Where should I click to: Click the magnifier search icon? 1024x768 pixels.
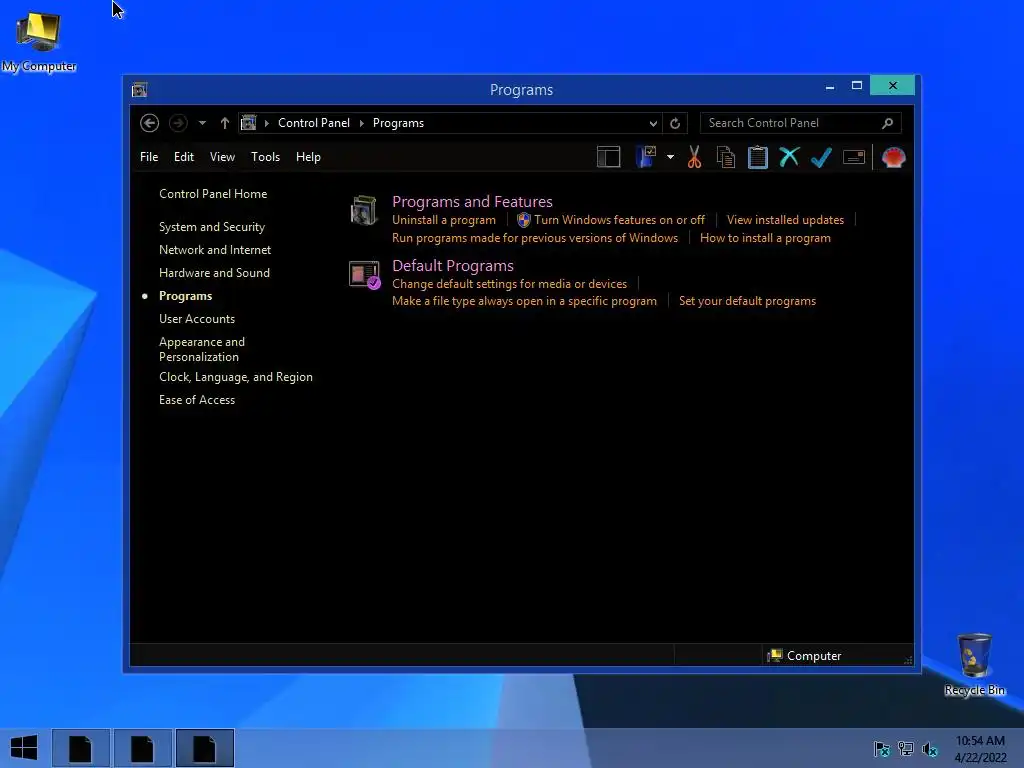(887, 123)
